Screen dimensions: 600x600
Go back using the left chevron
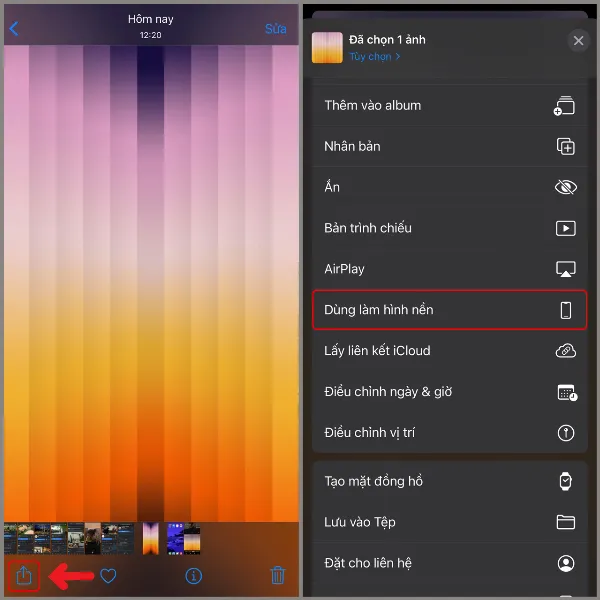[14, 29]
